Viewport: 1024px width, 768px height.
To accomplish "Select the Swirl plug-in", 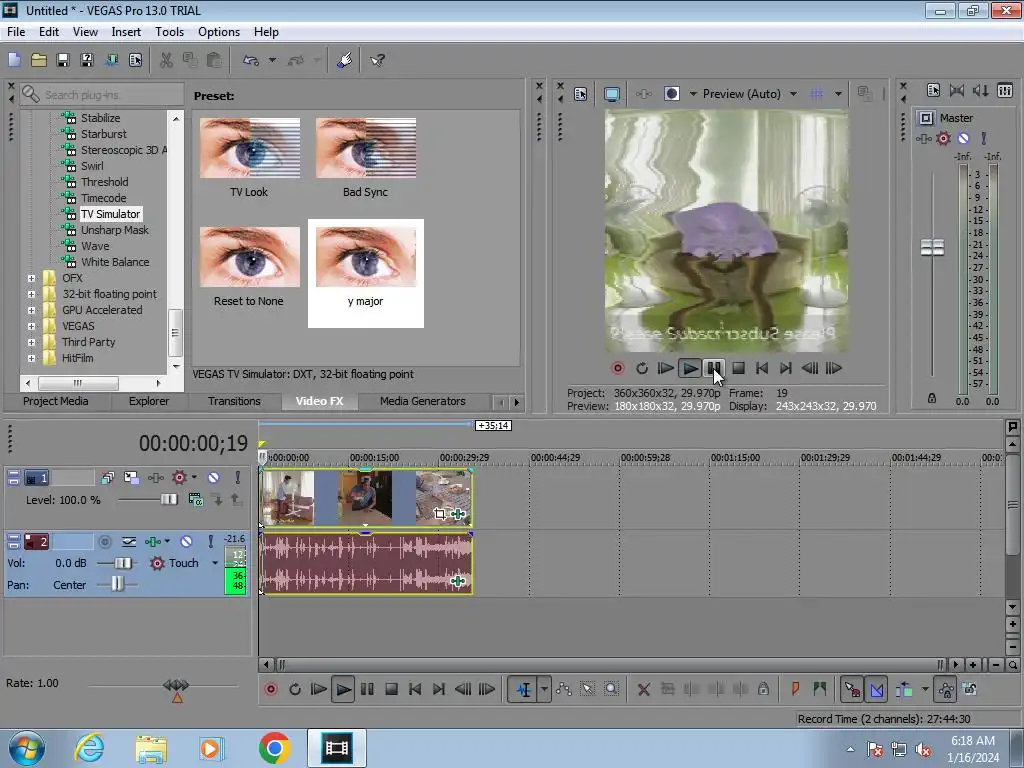I will click(92, 166).
